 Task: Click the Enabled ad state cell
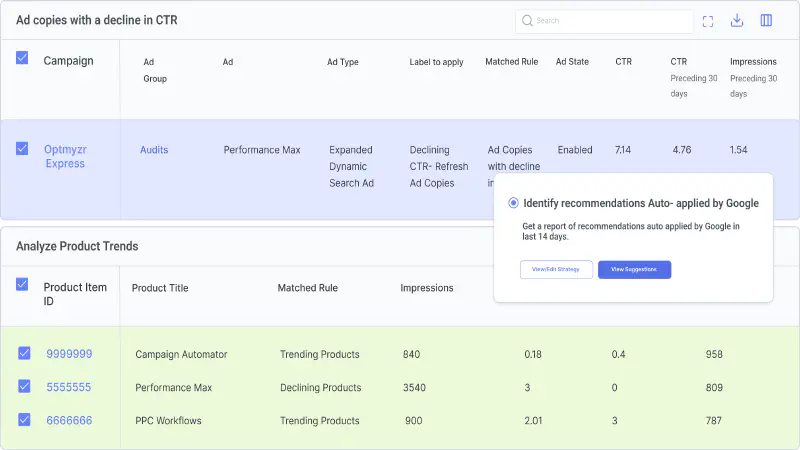(574, 149)
